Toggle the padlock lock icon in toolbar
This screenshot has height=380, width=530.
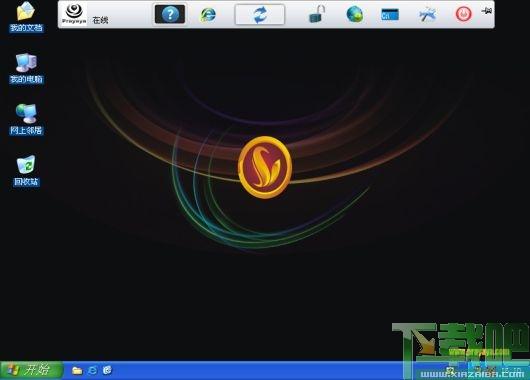317,14
